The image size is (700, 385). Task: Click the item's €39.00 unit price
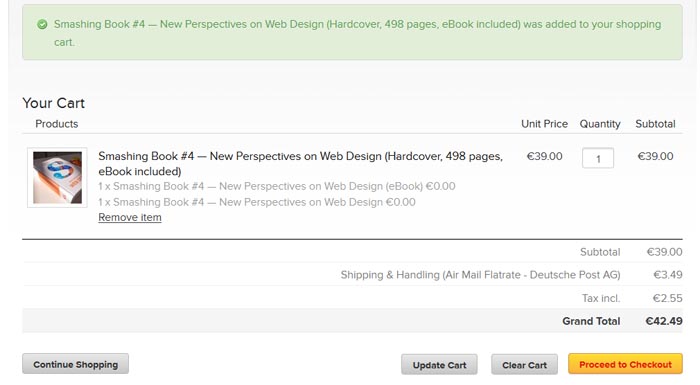click(x=544, y=156)
